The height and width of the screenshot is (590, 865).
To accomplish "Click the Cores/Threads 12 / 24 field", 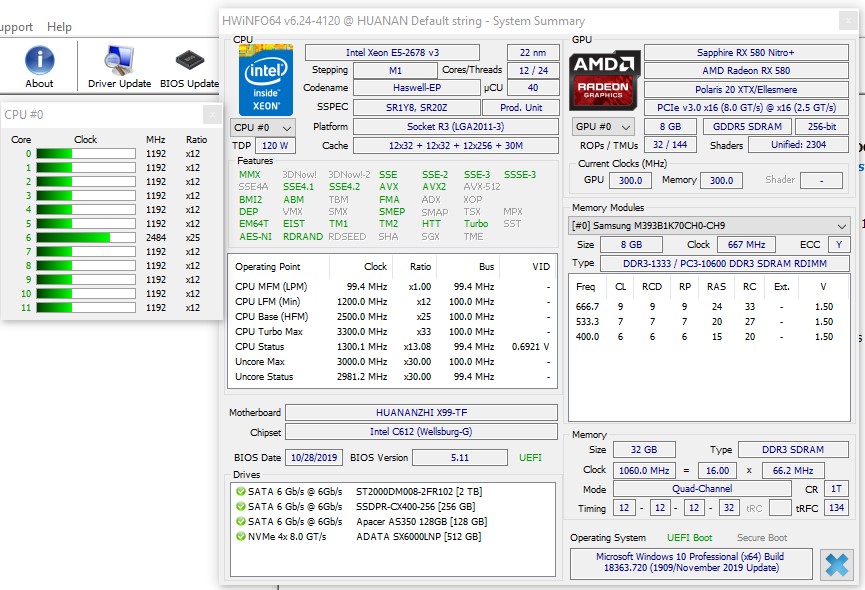I will click(x=533, y=71).
